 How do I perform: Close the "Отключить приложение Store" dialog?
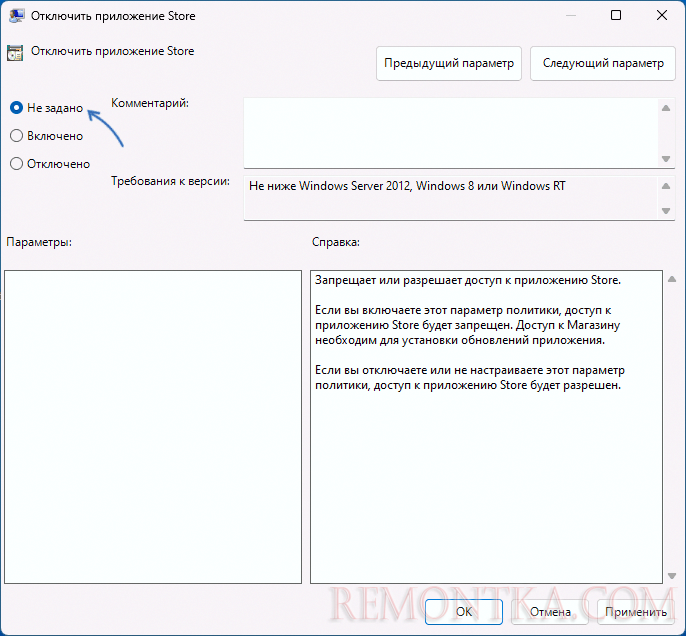click(662, 15)
